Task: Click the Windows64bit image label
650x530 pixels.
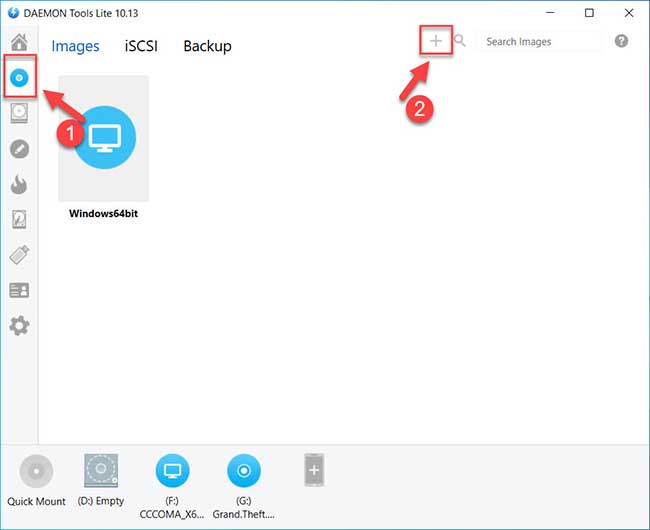Action: tap(104, 214)
